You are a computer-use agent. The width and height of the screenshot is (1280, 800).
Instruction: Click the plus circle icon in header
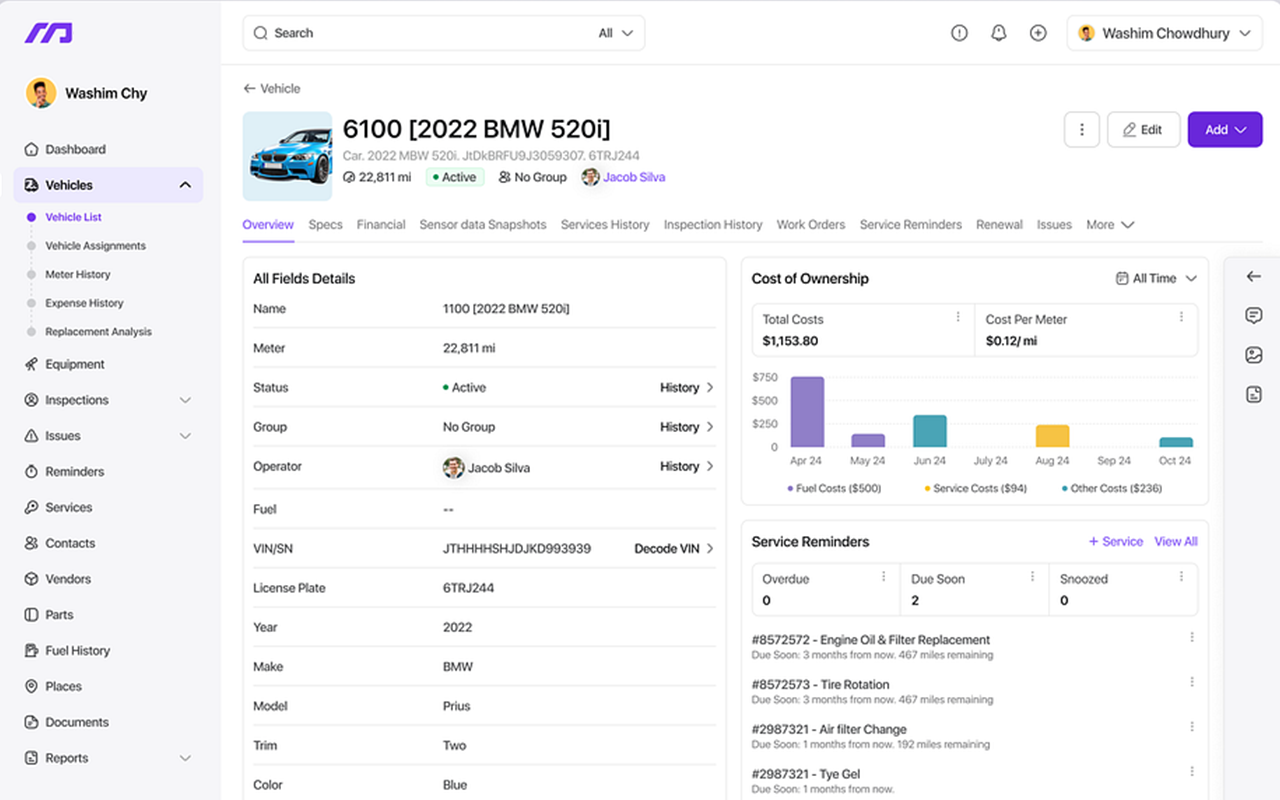pos(1038,33)
